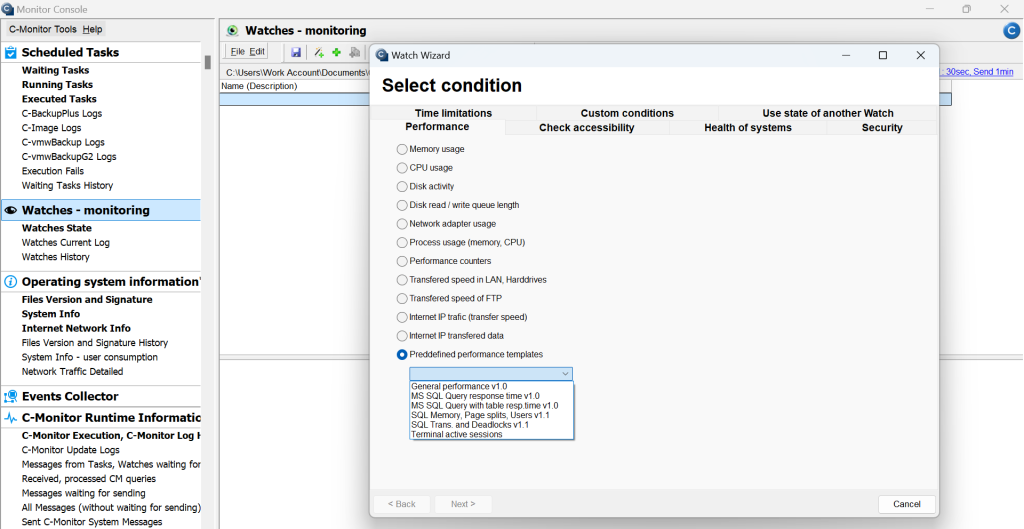Open the Help menu
Screen dimensions: 1024x529
click(x=92, y=29)
